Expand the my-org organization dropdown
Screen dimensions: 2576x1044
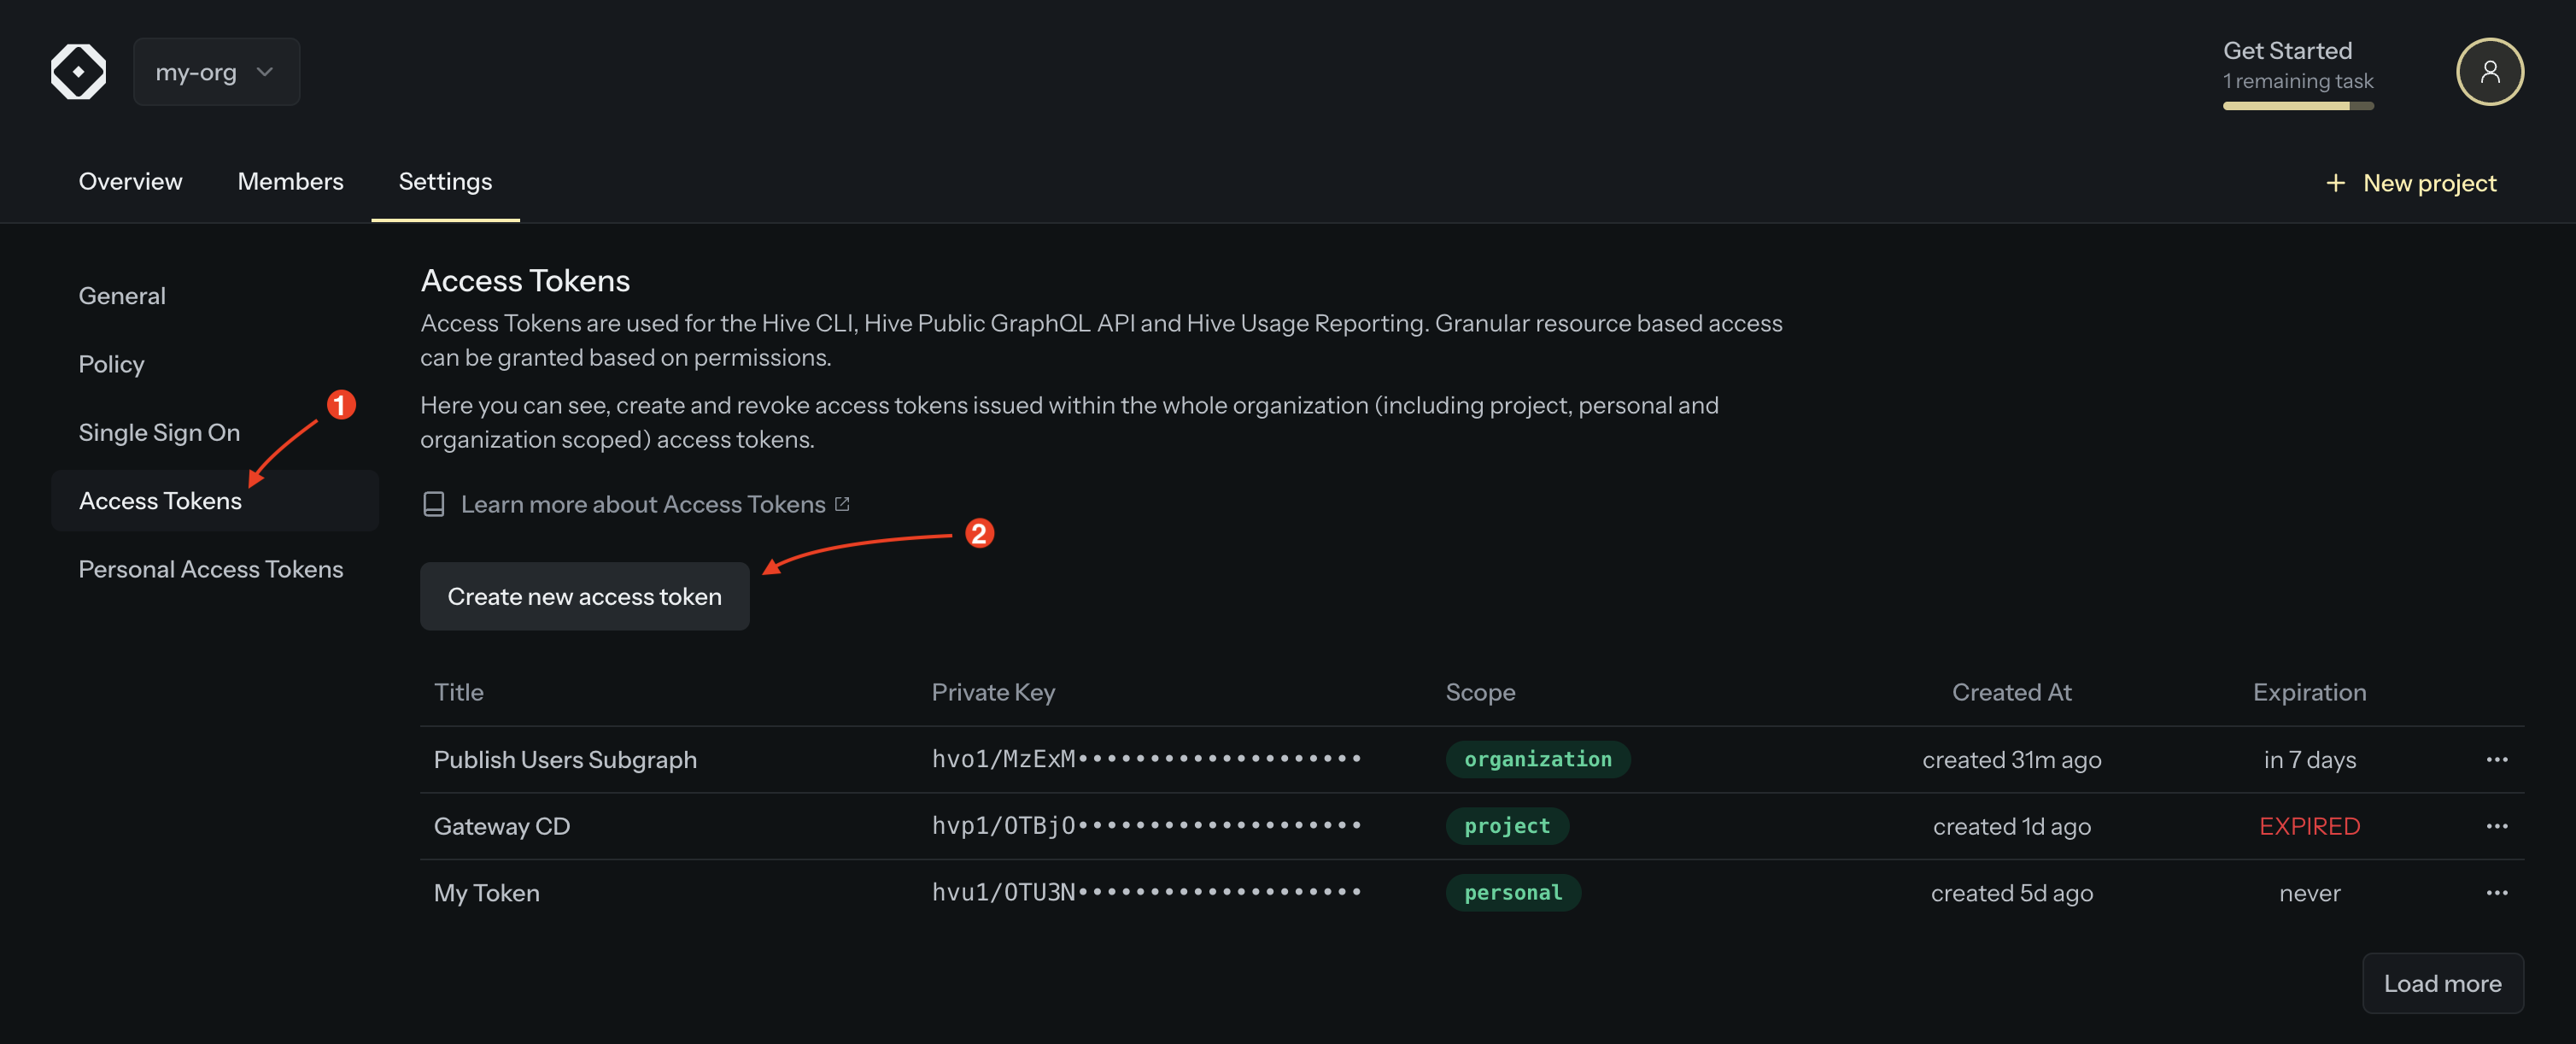(x=216, y=72)
